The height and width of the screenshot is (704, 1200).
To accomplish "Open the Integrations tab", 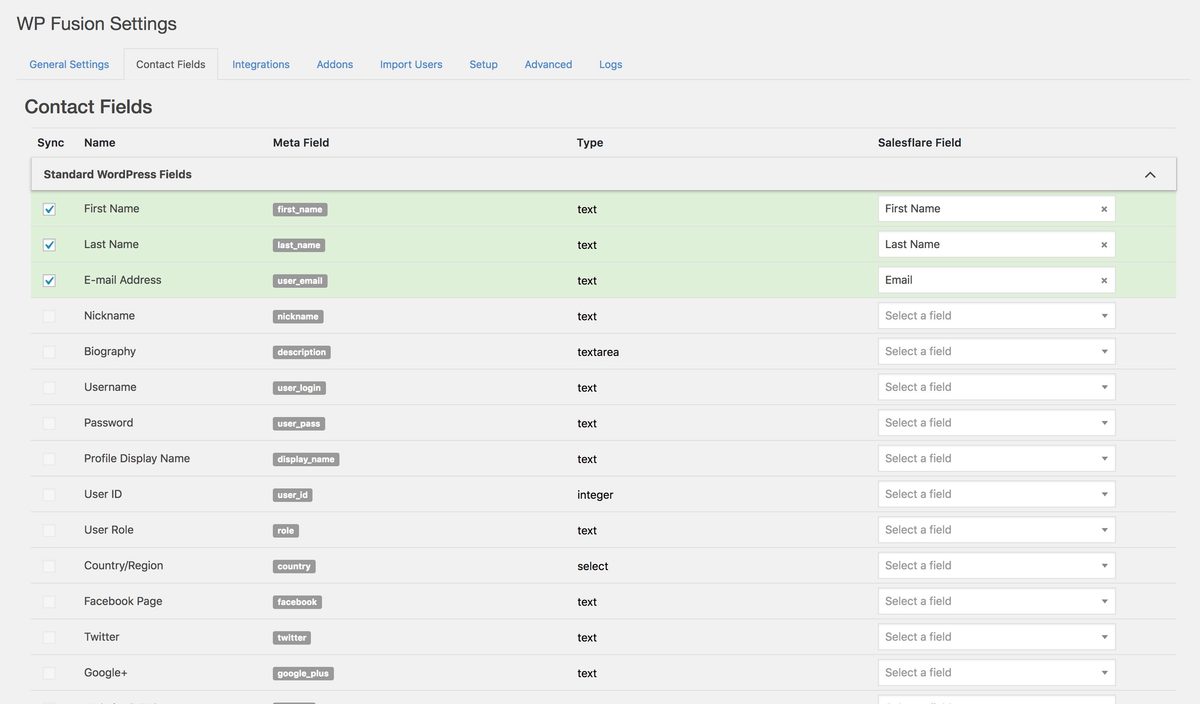I will 261,64.
